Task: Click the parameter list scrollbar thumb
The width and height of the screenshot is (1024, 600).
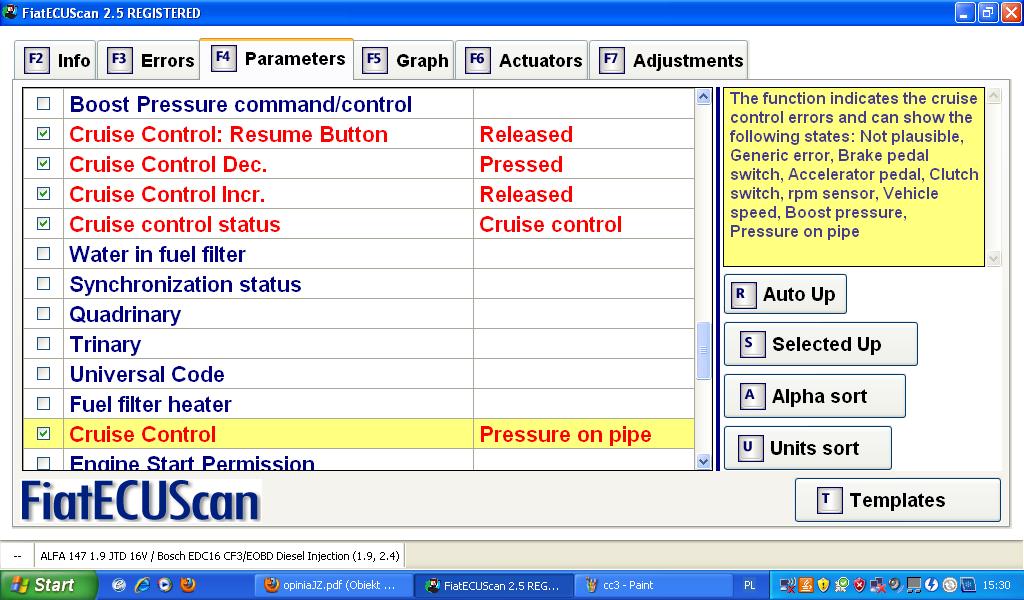Action: [703, 351]
